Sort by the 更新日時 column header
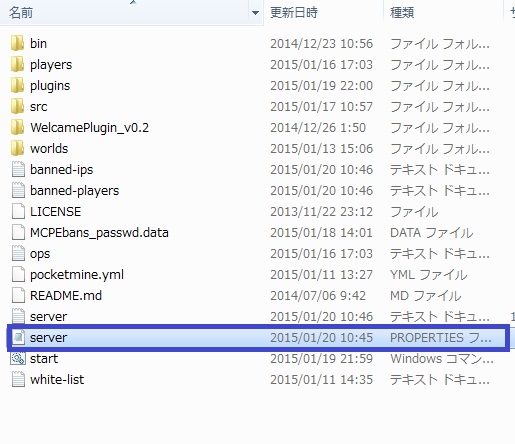The width and height of the screenshot is (515, 444). tap(294, 13)
